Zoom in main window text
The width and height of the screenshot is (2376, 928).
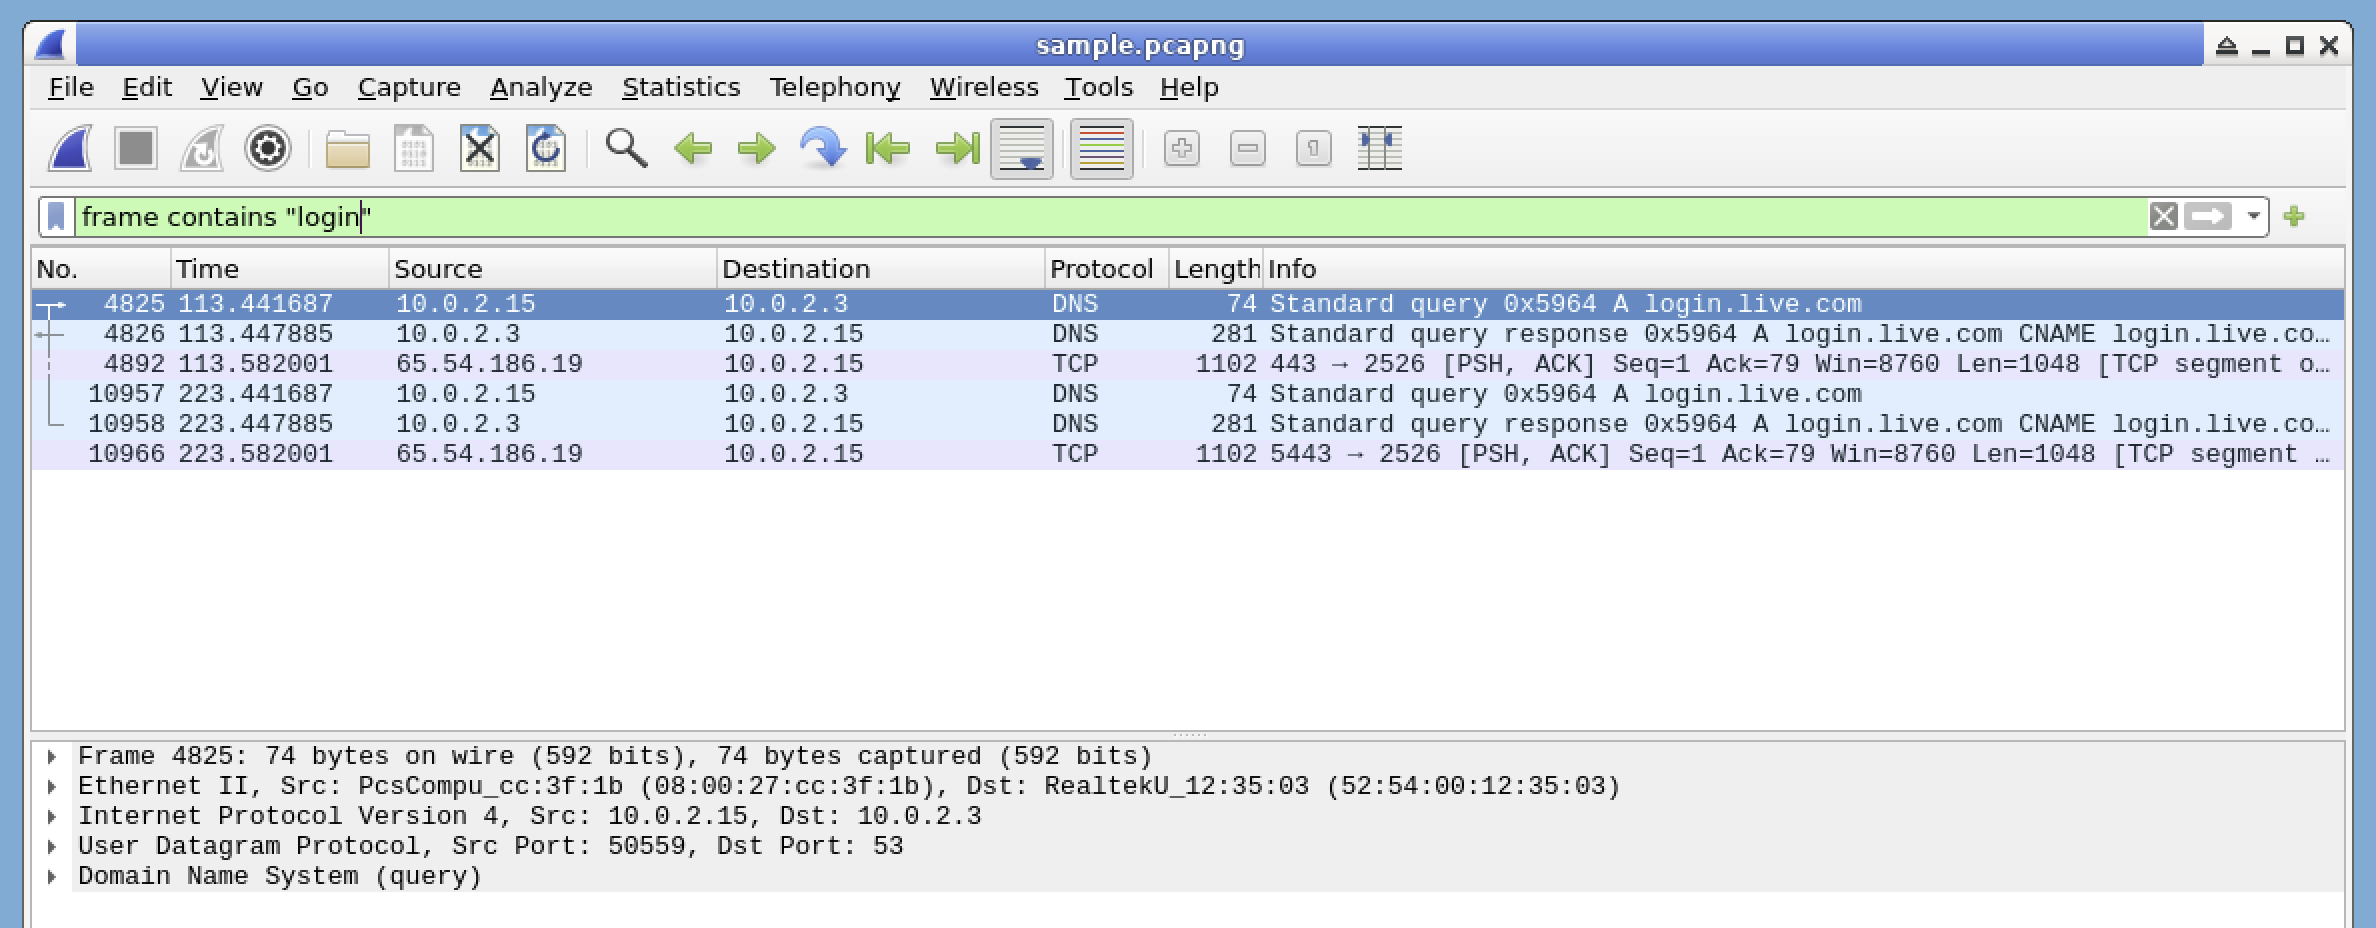click(1182, 149)
